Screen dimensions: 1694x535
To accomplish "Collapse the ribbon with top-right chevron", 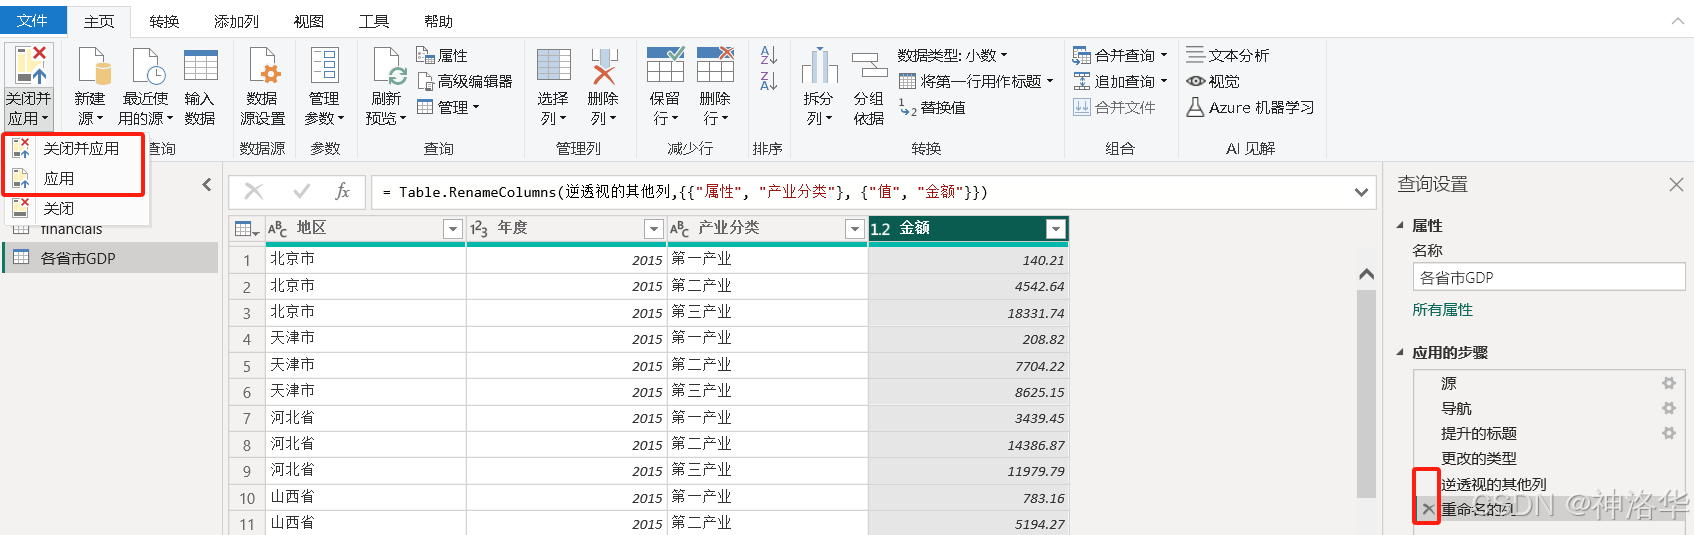I will (x=1678, y=20).
